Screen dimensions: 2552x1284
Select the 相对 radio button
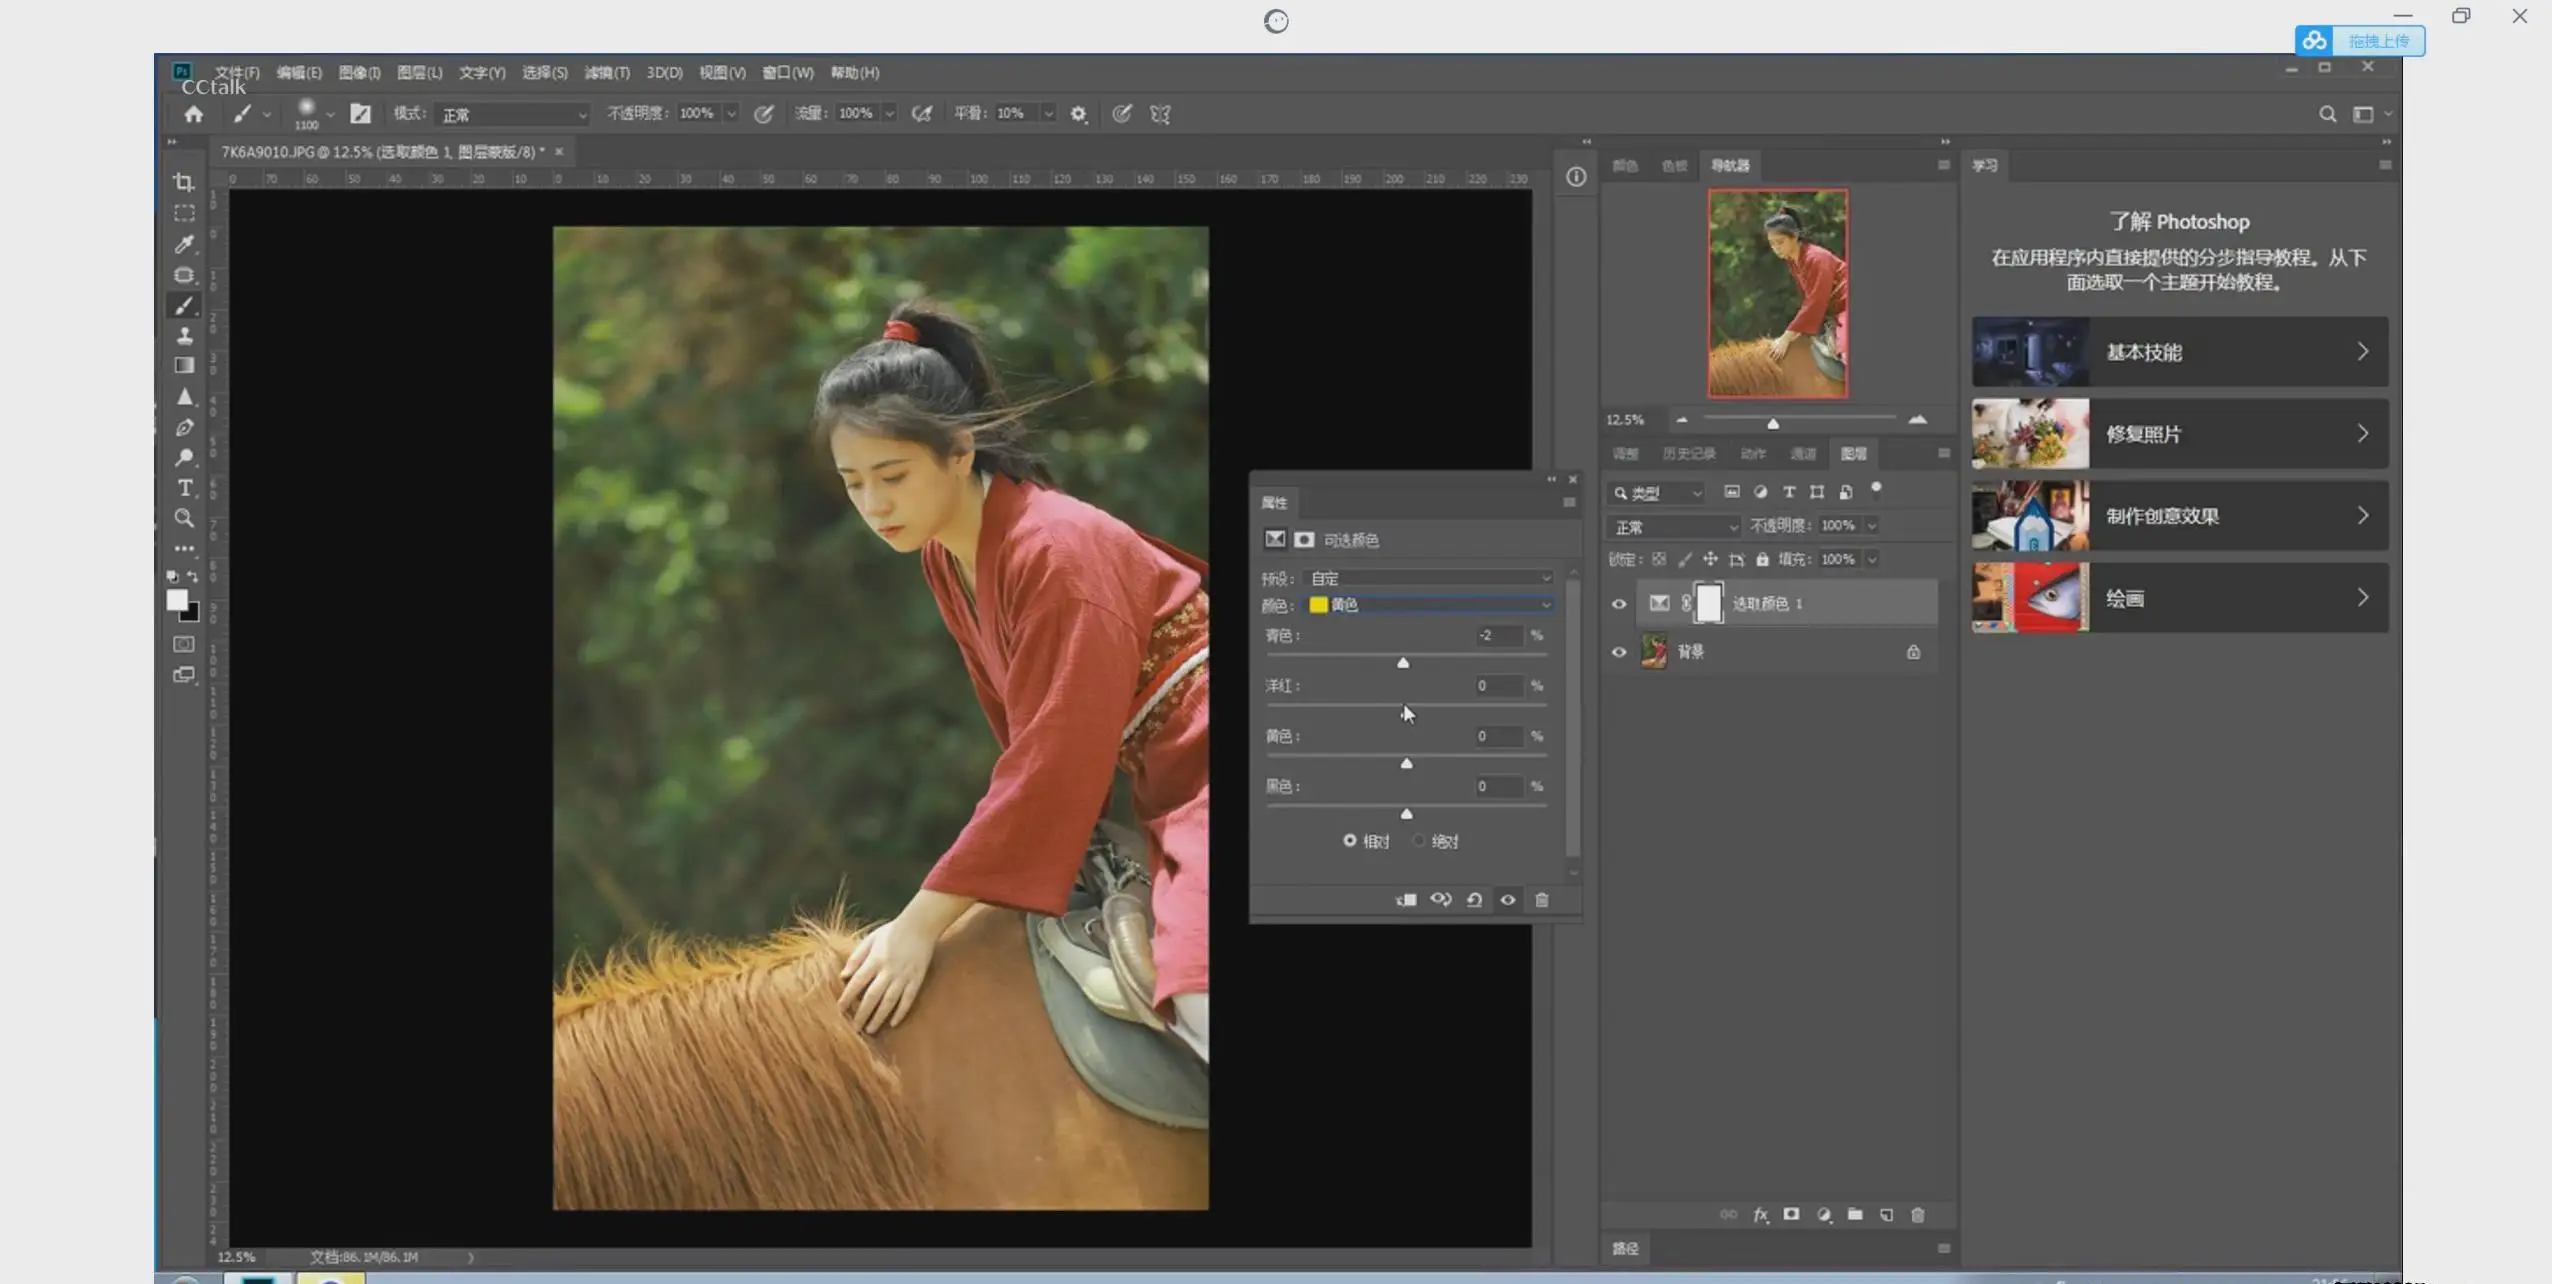(x=1350, y=841)
